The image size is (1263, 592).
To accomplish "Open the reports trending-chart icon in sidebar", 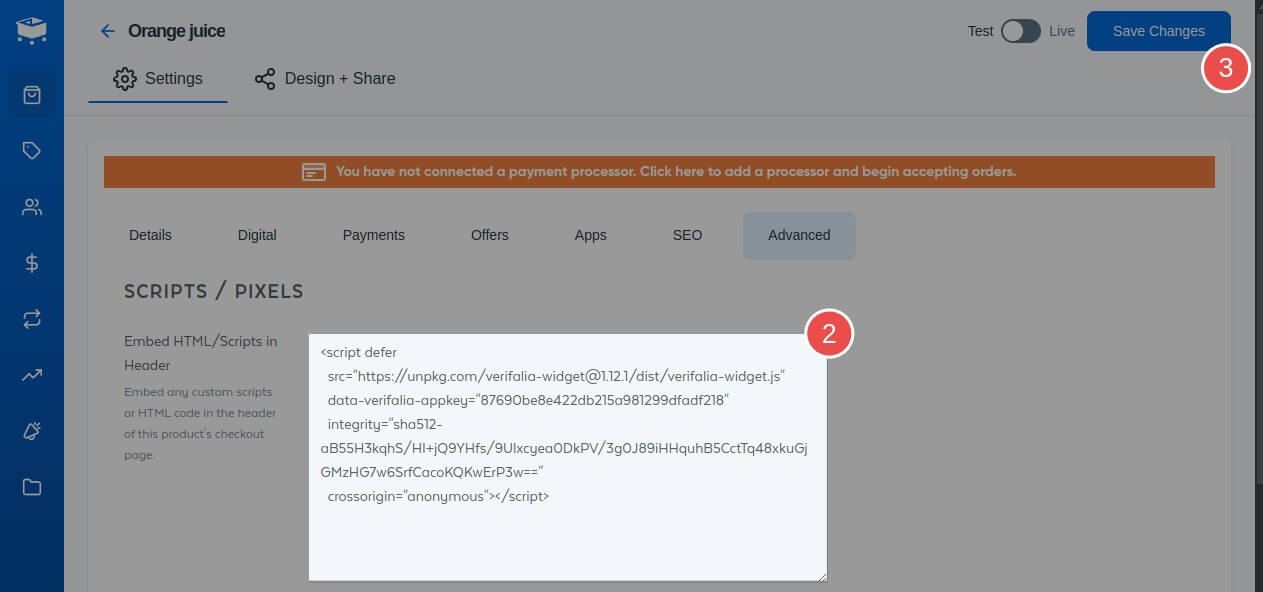I will point(32,375).
